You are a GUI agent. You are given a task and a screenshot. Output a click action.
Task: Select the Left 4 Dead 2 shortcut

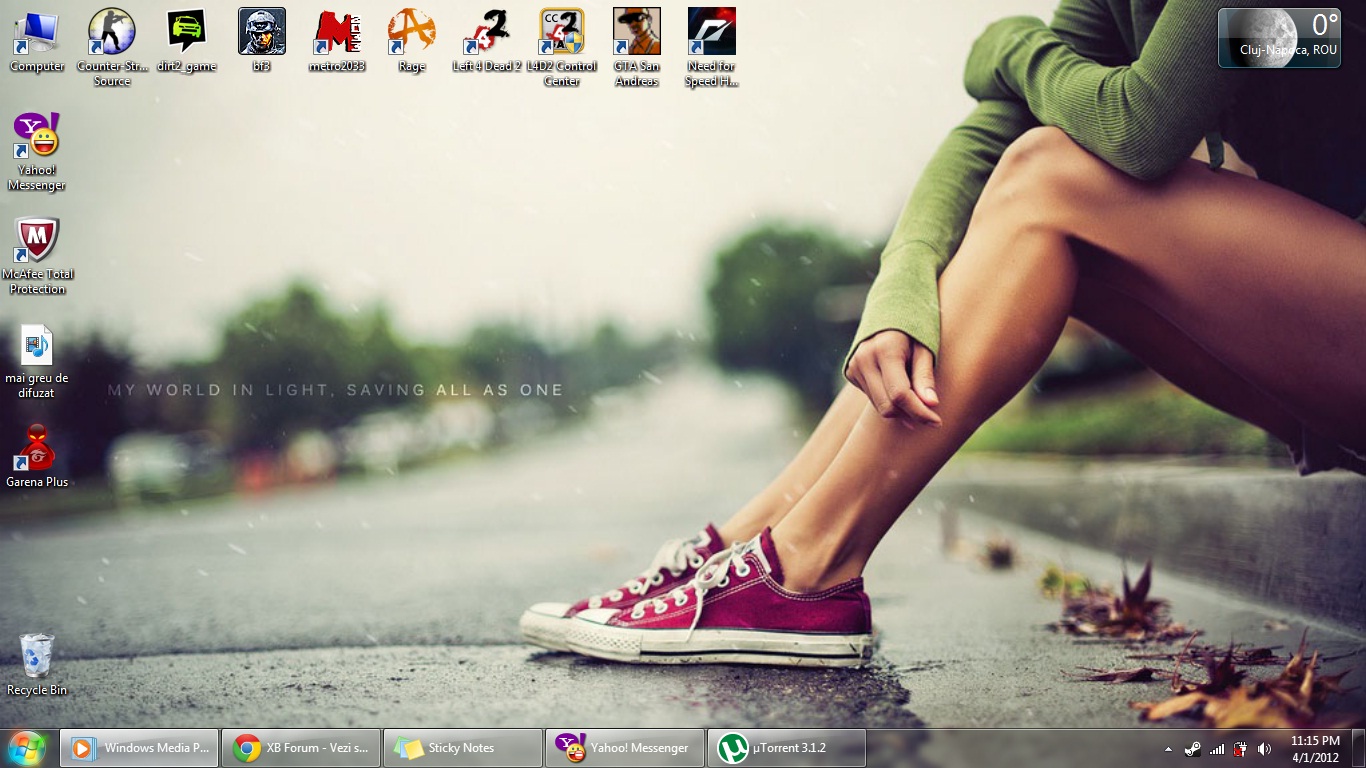[x=487, y=33]
